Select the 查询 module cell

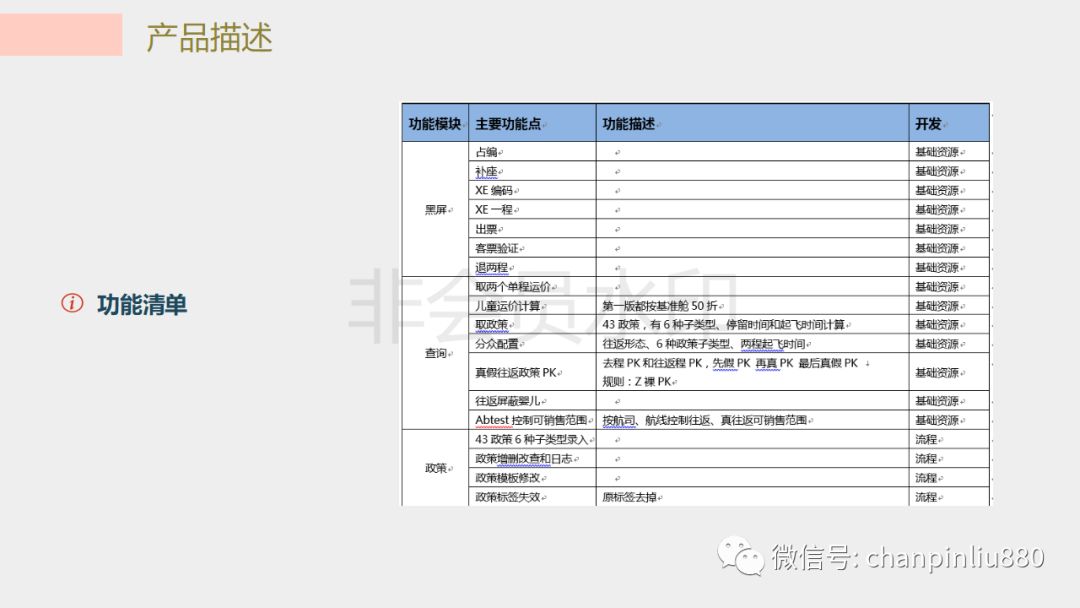435,353
